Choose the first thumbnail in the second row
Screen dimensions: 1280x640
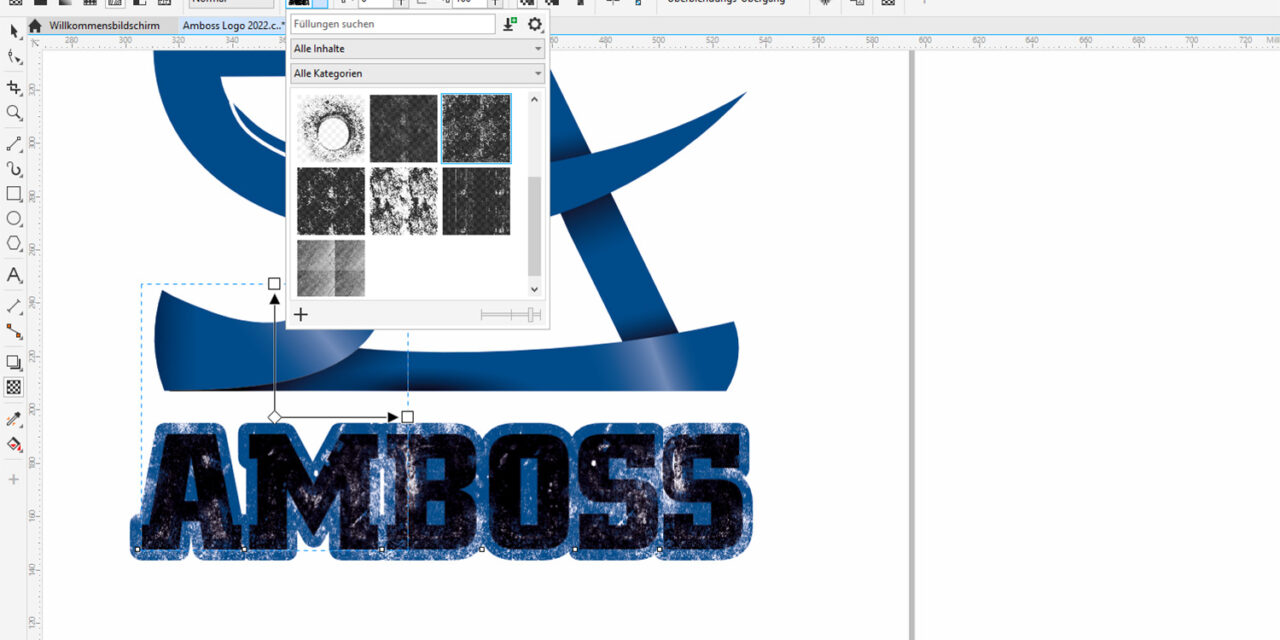tap(331, 201)
